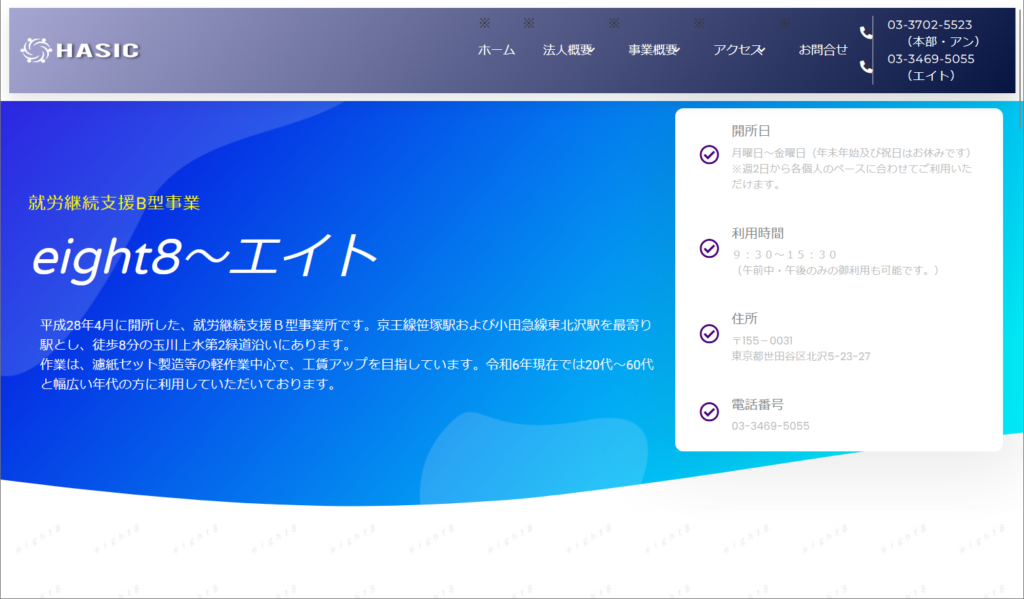This screenshot has width=1024, height=599.
Task: Expand the 法人概要 dropdown arrow
Action: [x=591, y=50]
